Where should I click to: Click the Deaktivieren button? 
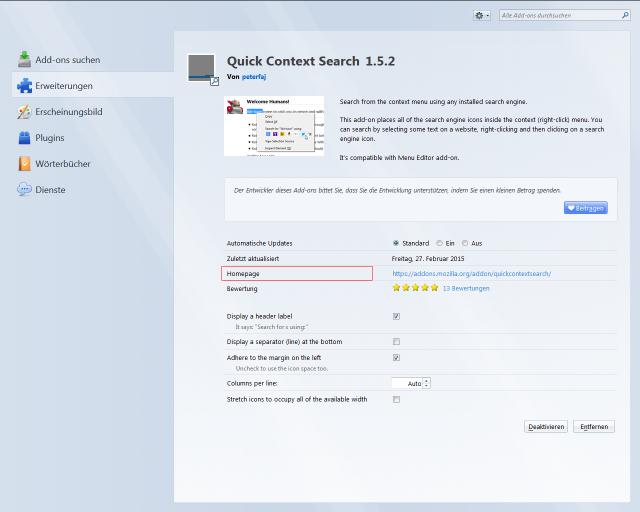tap(546, 427)
